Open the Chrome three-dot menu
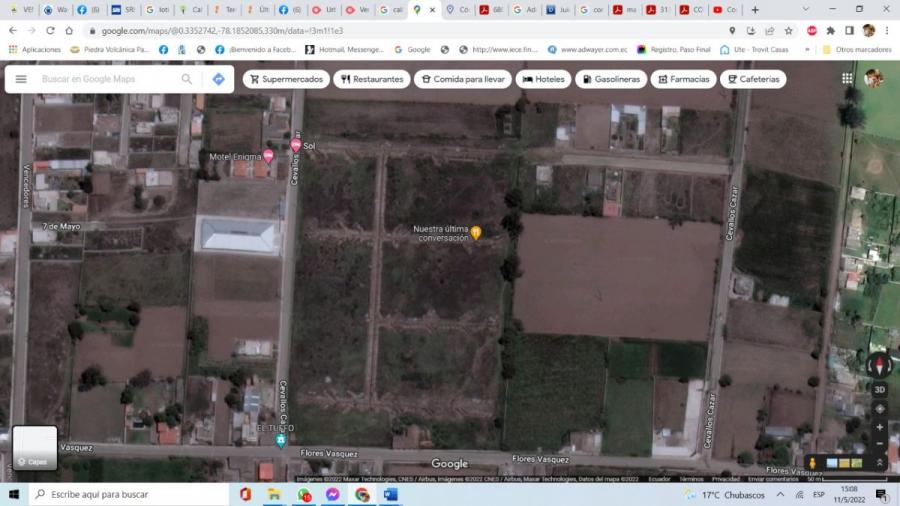The width and height of the screenshot is (900, 506). [887, 30]
